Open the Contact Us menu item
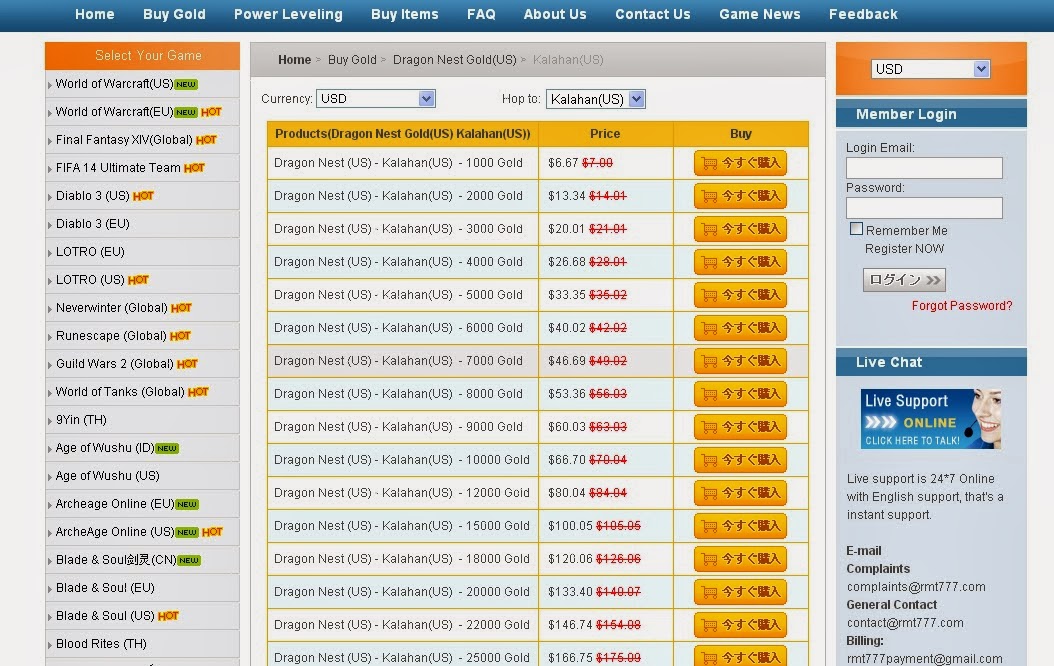The width and height of the screenshot is (1054, 666). coord(653,14)
